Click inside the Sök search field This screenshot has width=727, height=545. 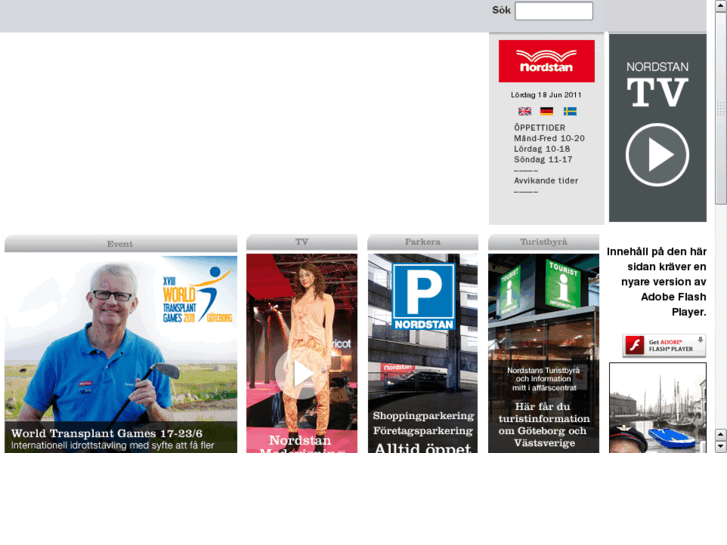[554, 11]
